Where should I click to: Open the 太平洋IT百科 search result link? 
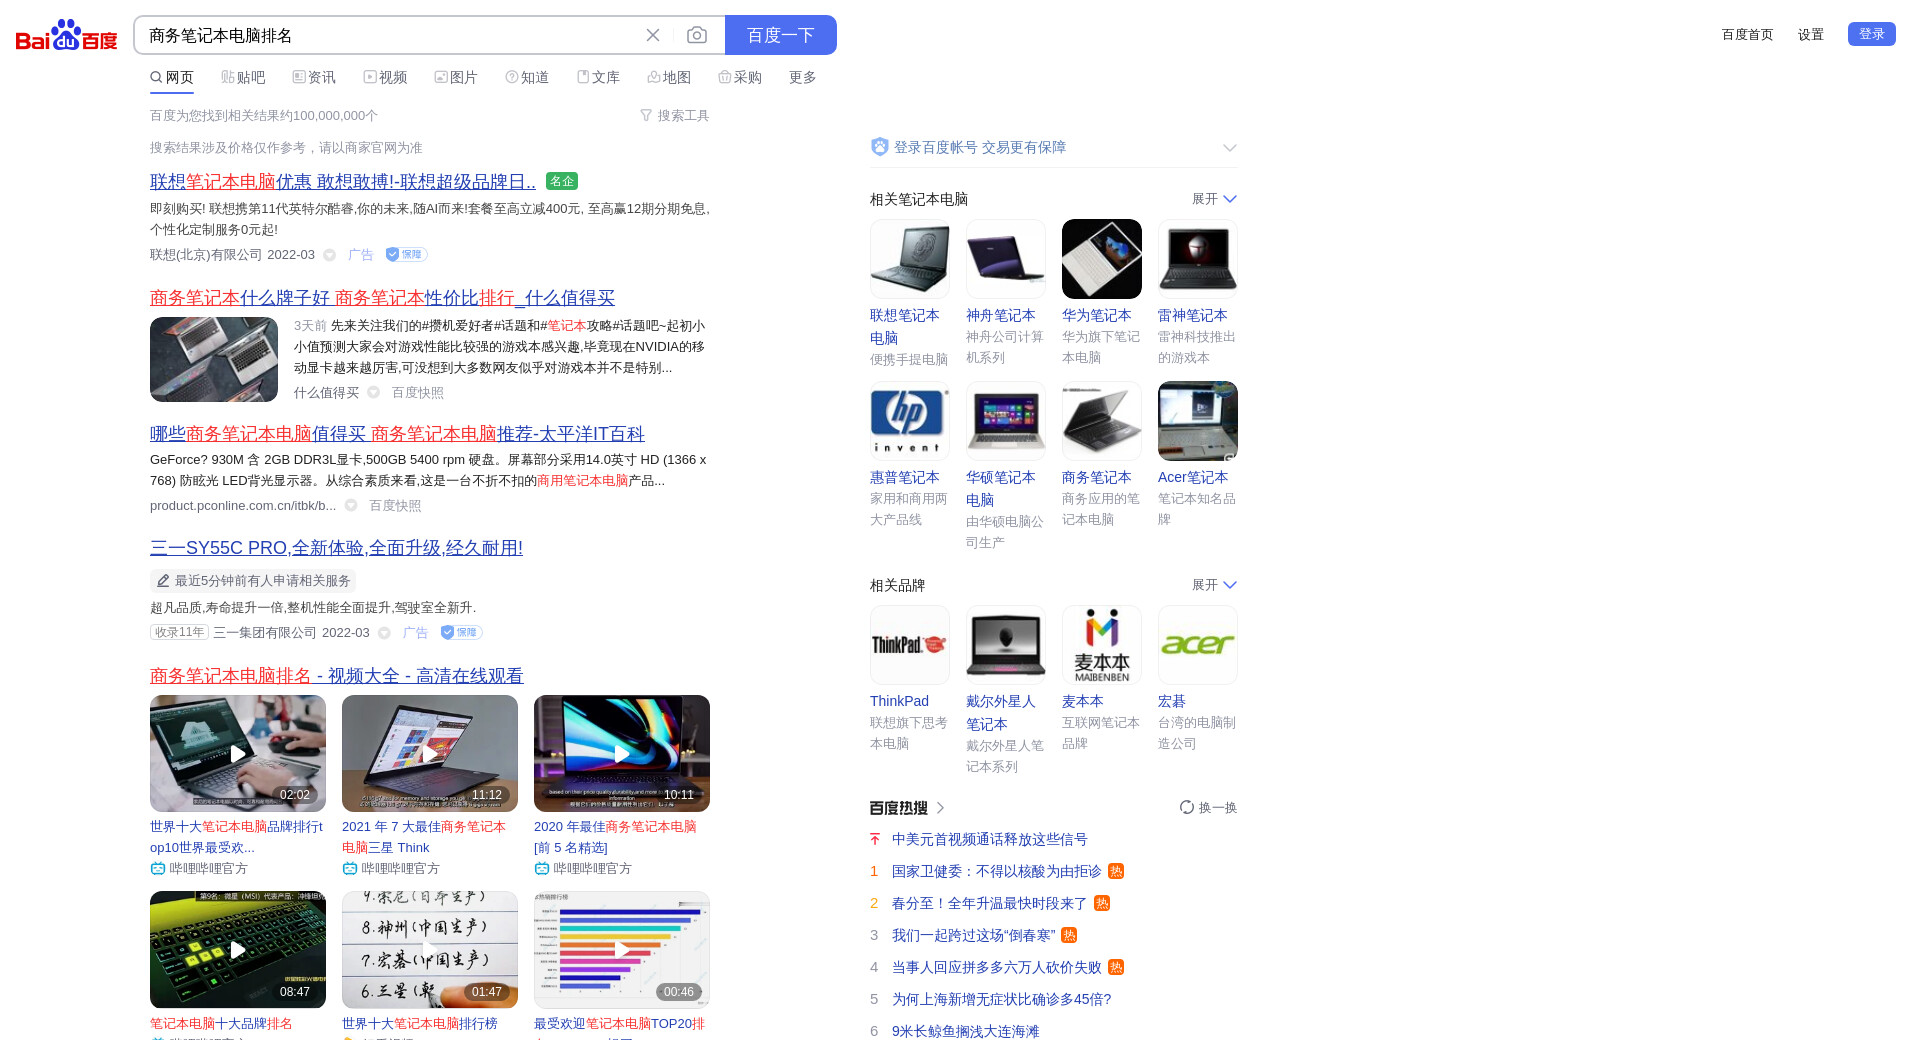[397, 434]
